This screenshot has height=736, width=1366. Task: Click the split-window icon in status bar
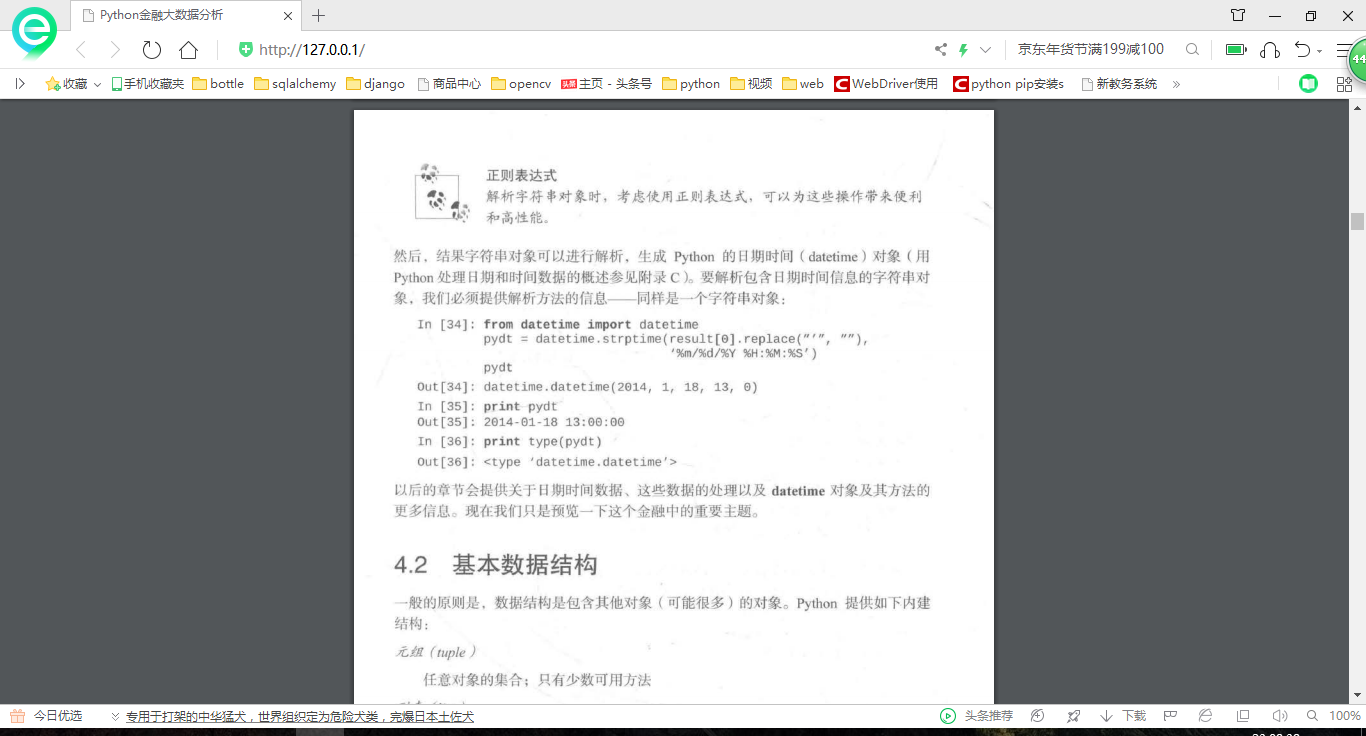(1243, 716)
